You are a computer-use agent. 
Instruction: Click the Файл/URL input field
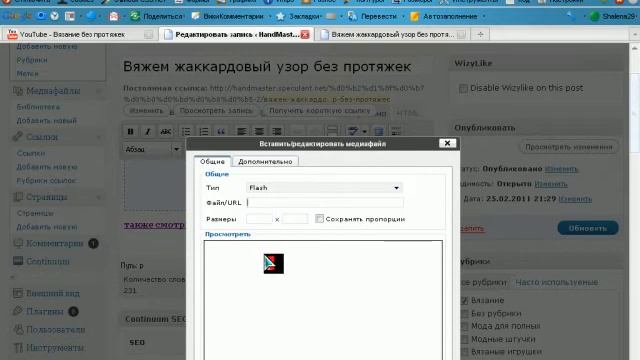[x=325, y=203]
